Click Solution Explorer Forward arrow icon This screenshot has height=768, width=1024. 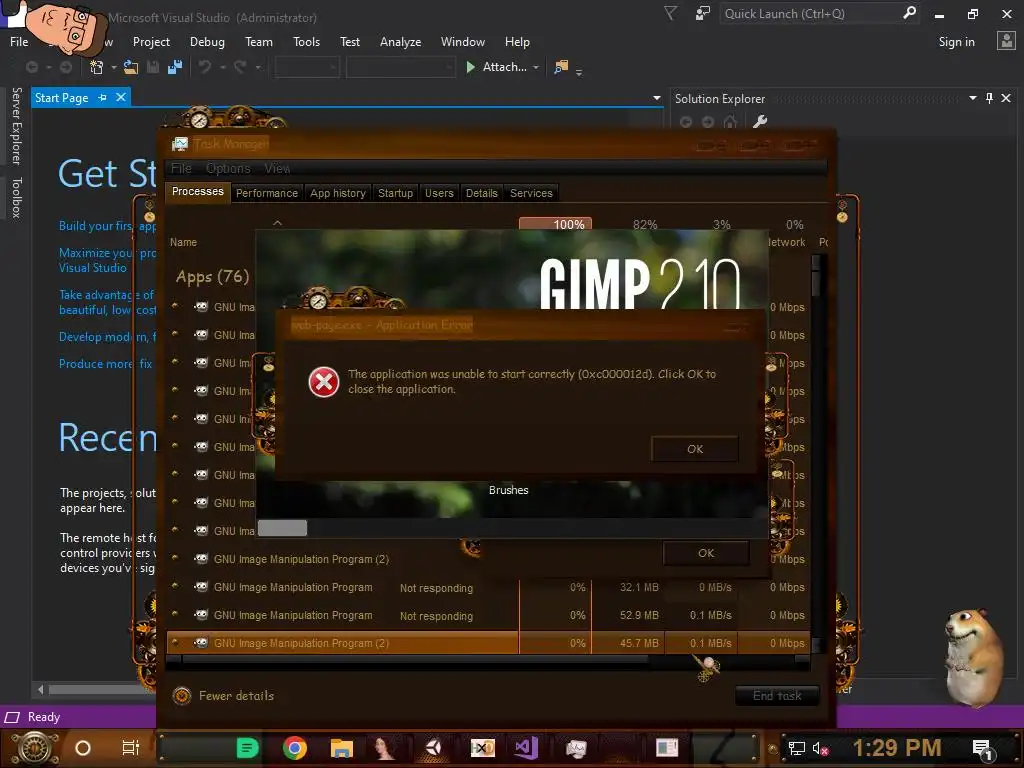tap(708, 122)
